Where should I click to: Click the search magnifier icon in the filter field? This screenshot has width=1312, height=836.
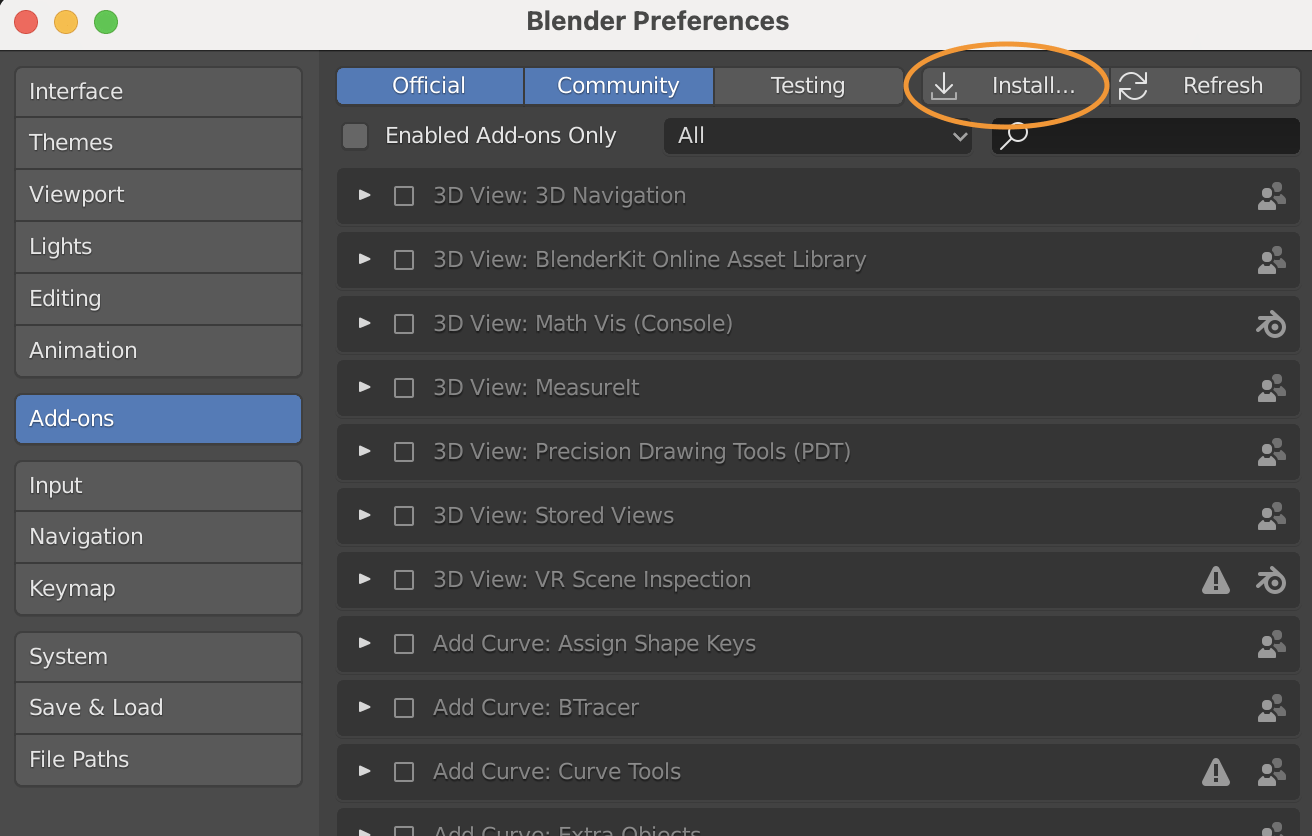[1014, 136]
